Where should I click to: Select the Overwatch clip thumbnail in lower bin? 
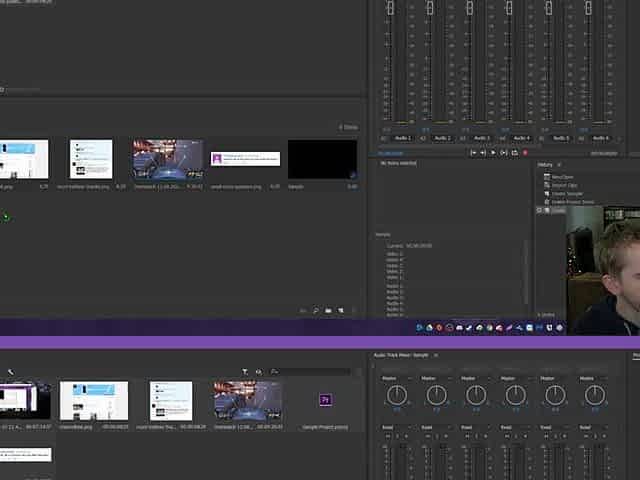(x=248, y=400)
